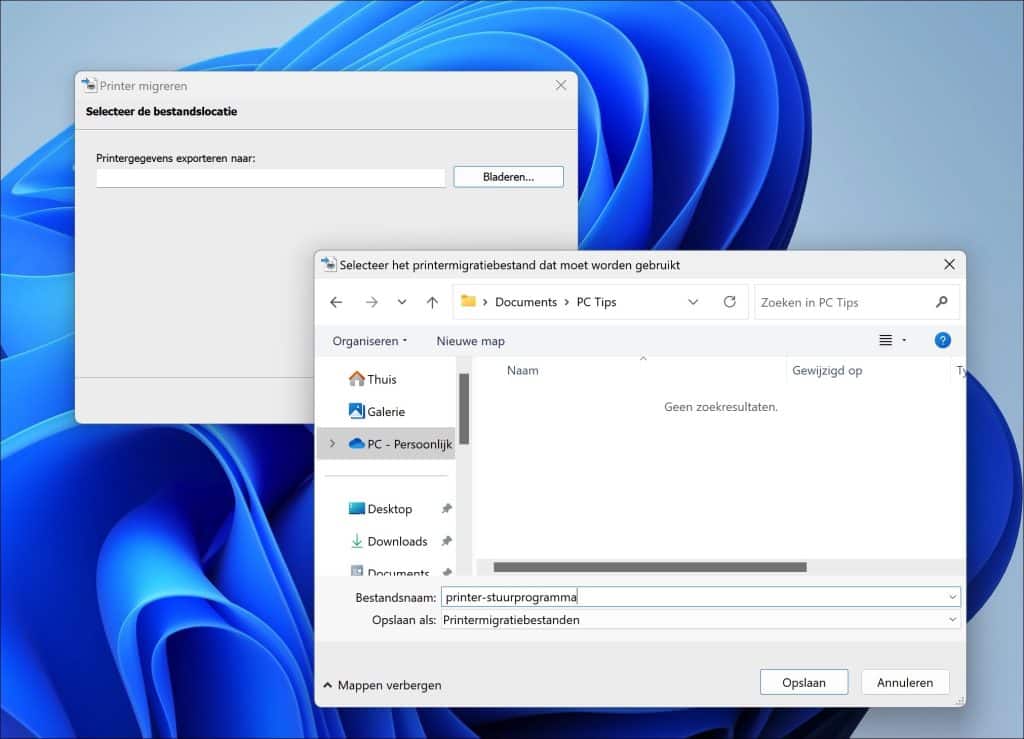
Task: Click the save dialog title bar icon
Action: tap(328, 264)
